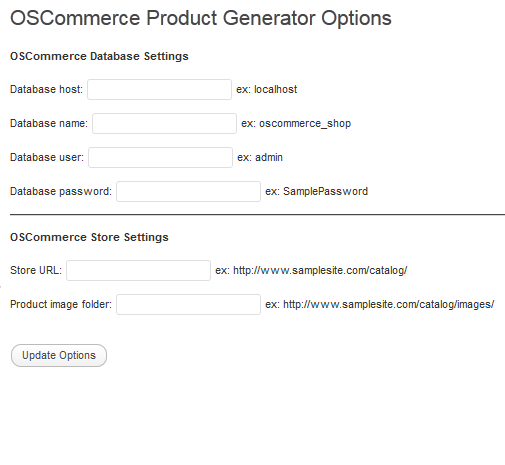
Task: Click the Database host label
Action: coord(46,89)
